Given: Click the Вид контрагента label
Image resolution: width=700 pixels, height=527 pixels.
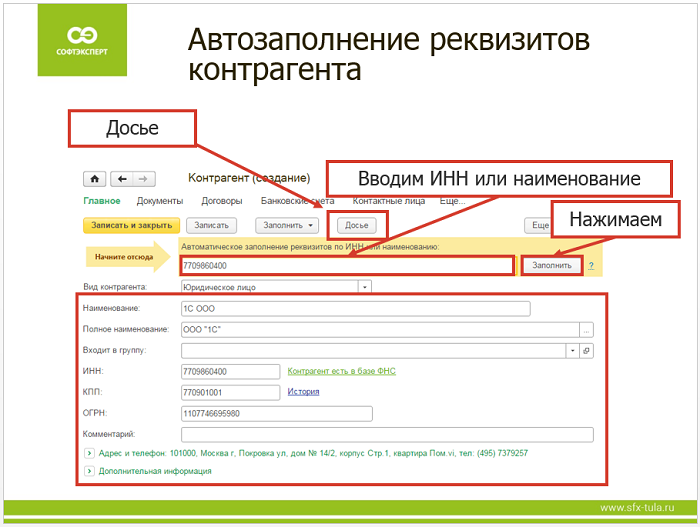Looking at the screenshot, I should tap(115, 287).
